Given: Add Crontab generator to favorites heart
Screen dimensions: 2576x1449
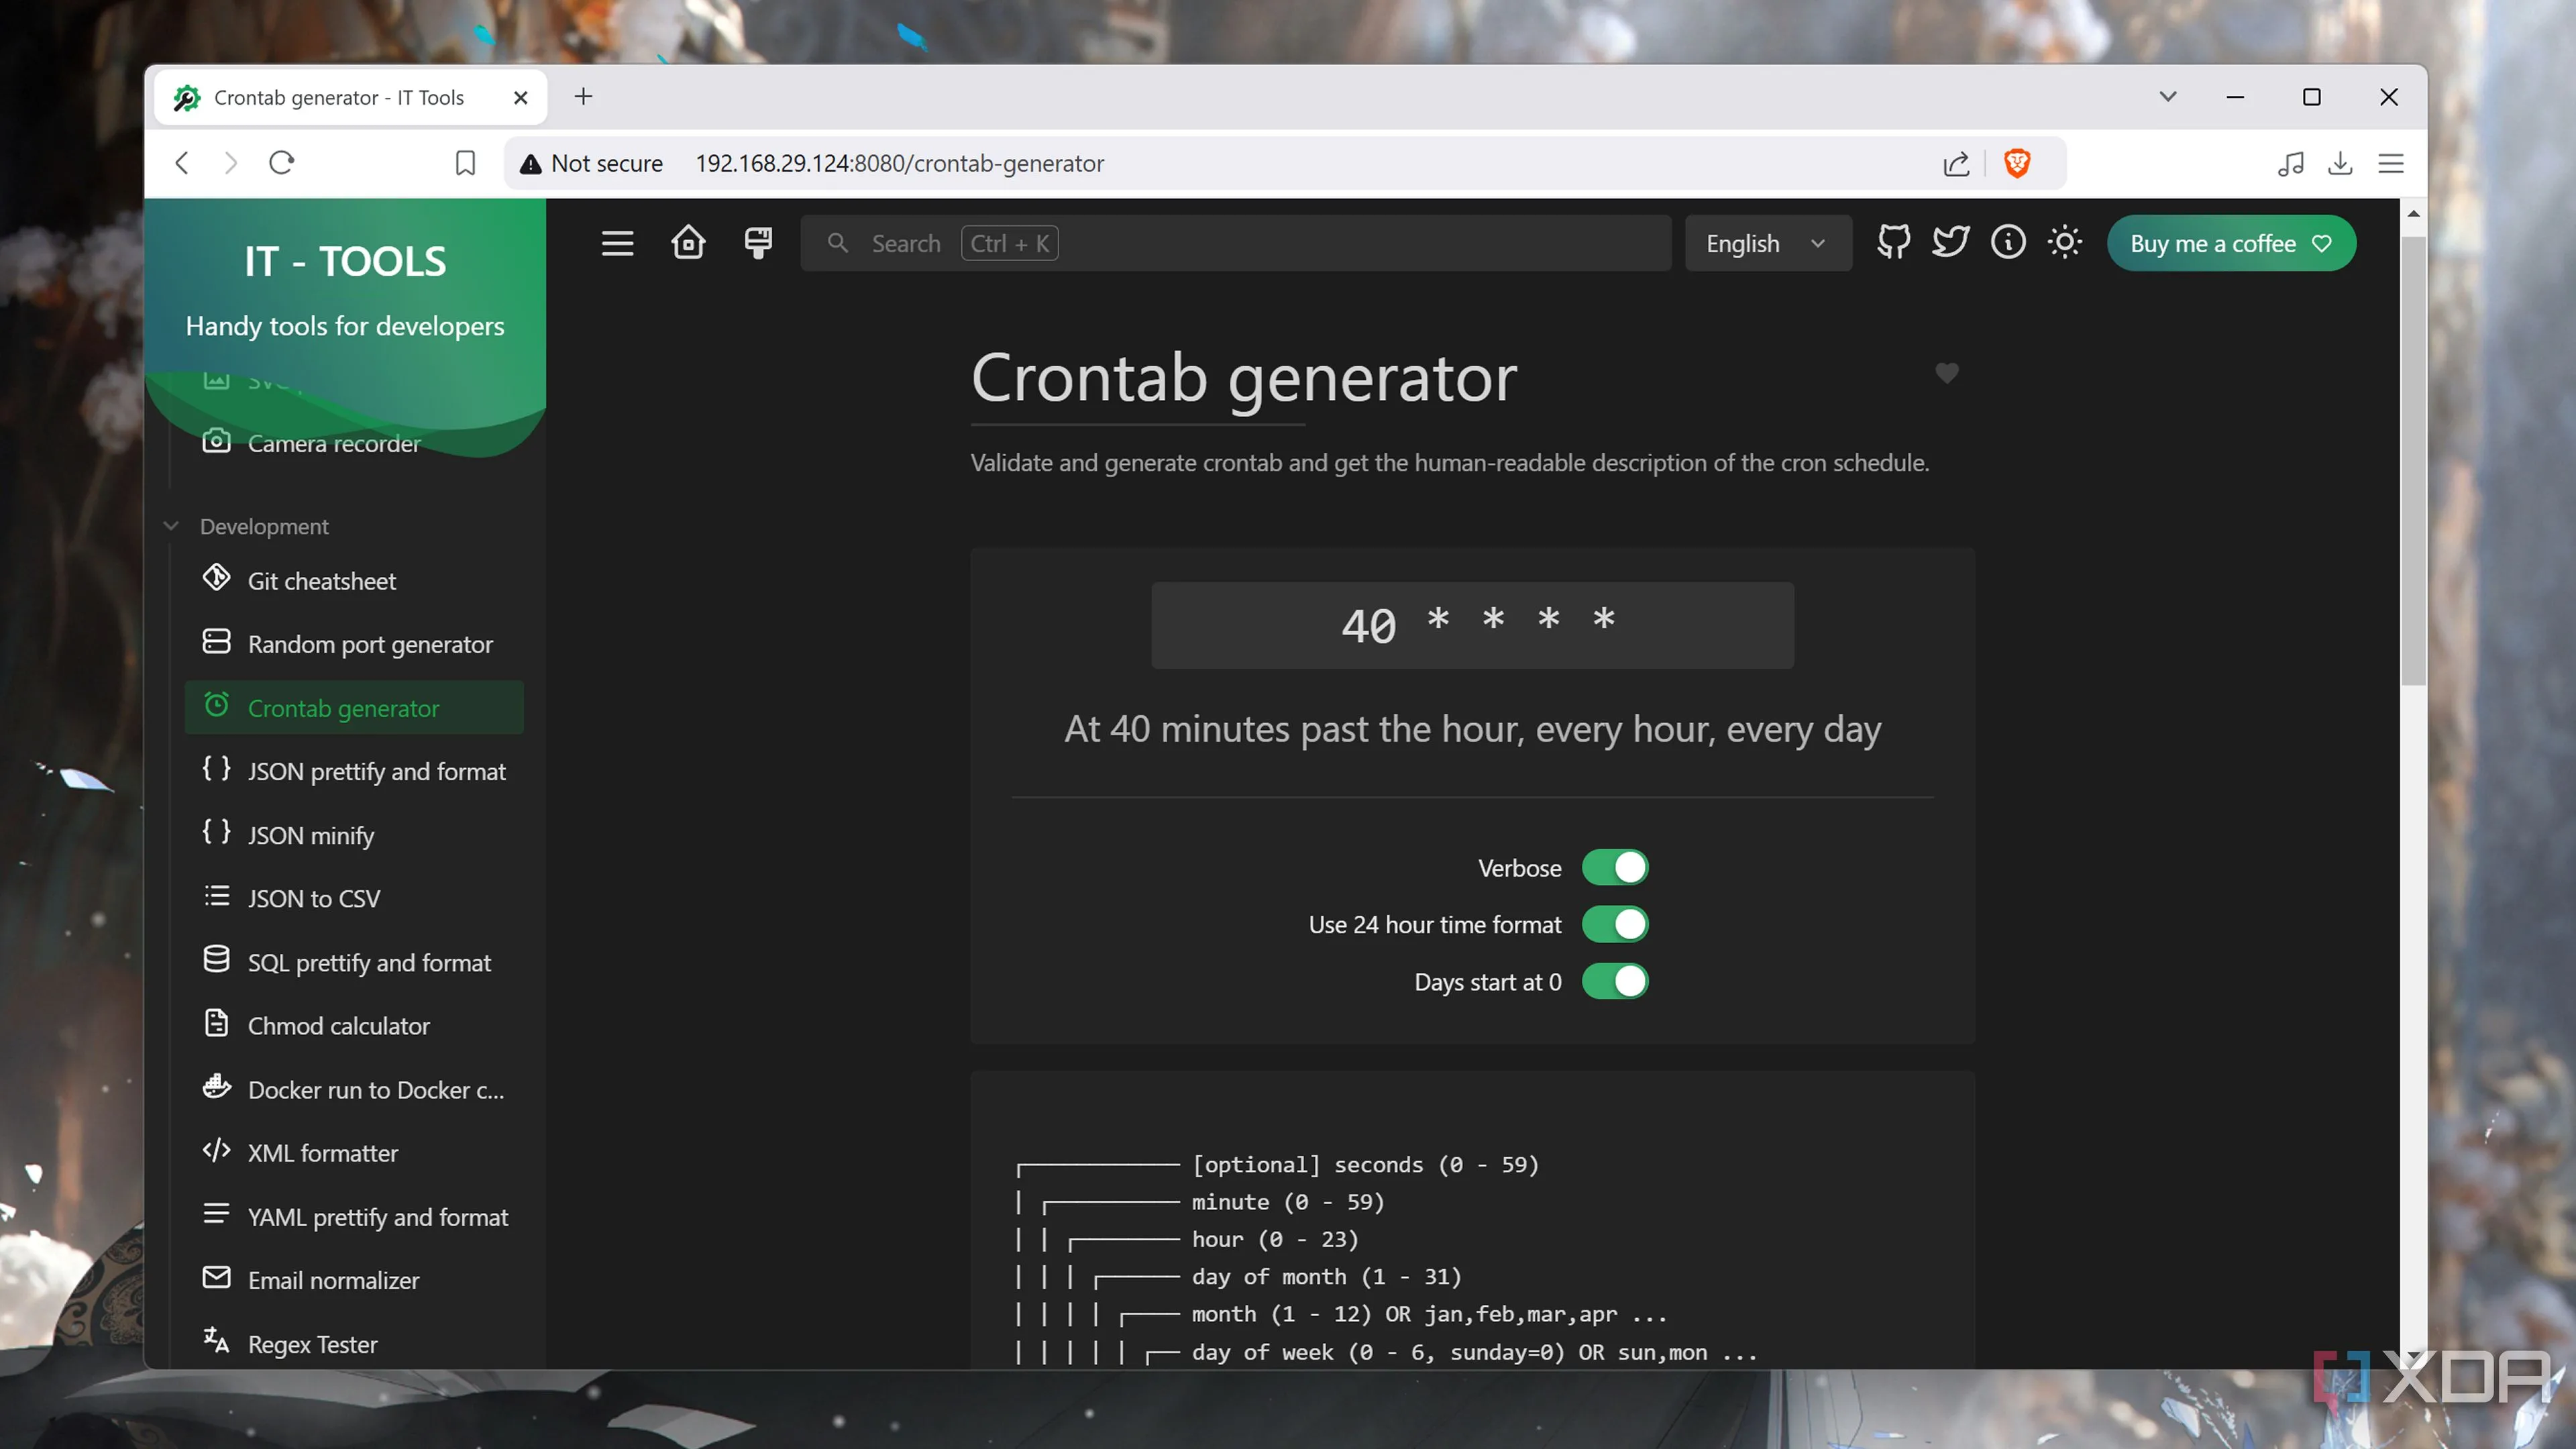Looking at the screenshot, I should click(1946, 373).
